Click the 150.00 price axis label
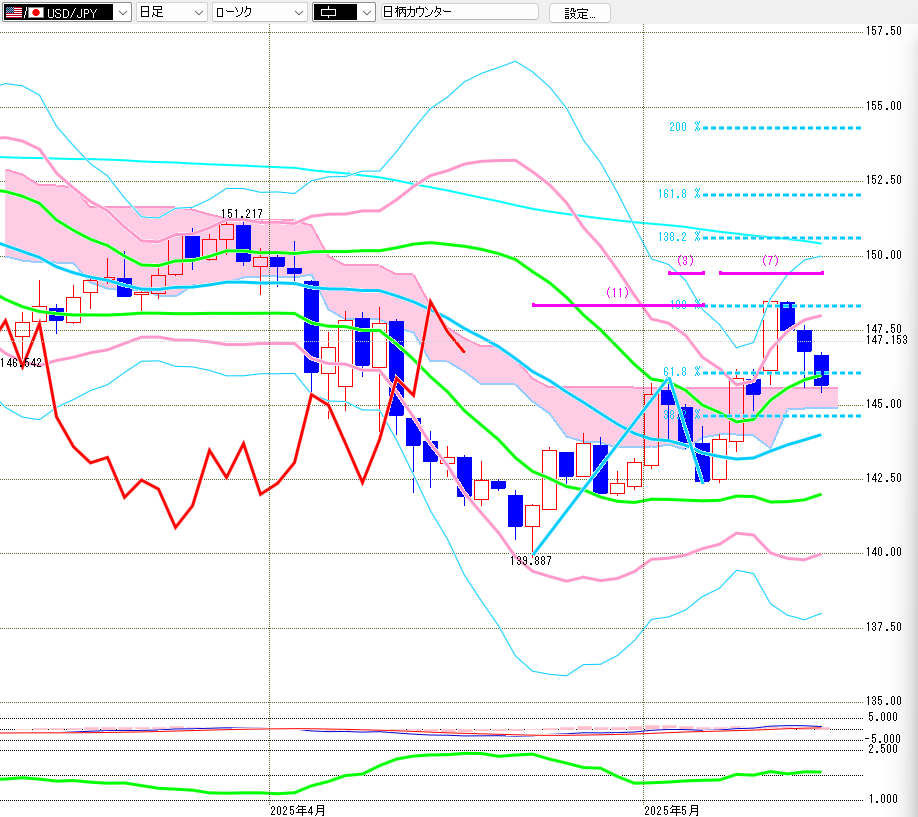918x817 pixels. click(883, 255)
